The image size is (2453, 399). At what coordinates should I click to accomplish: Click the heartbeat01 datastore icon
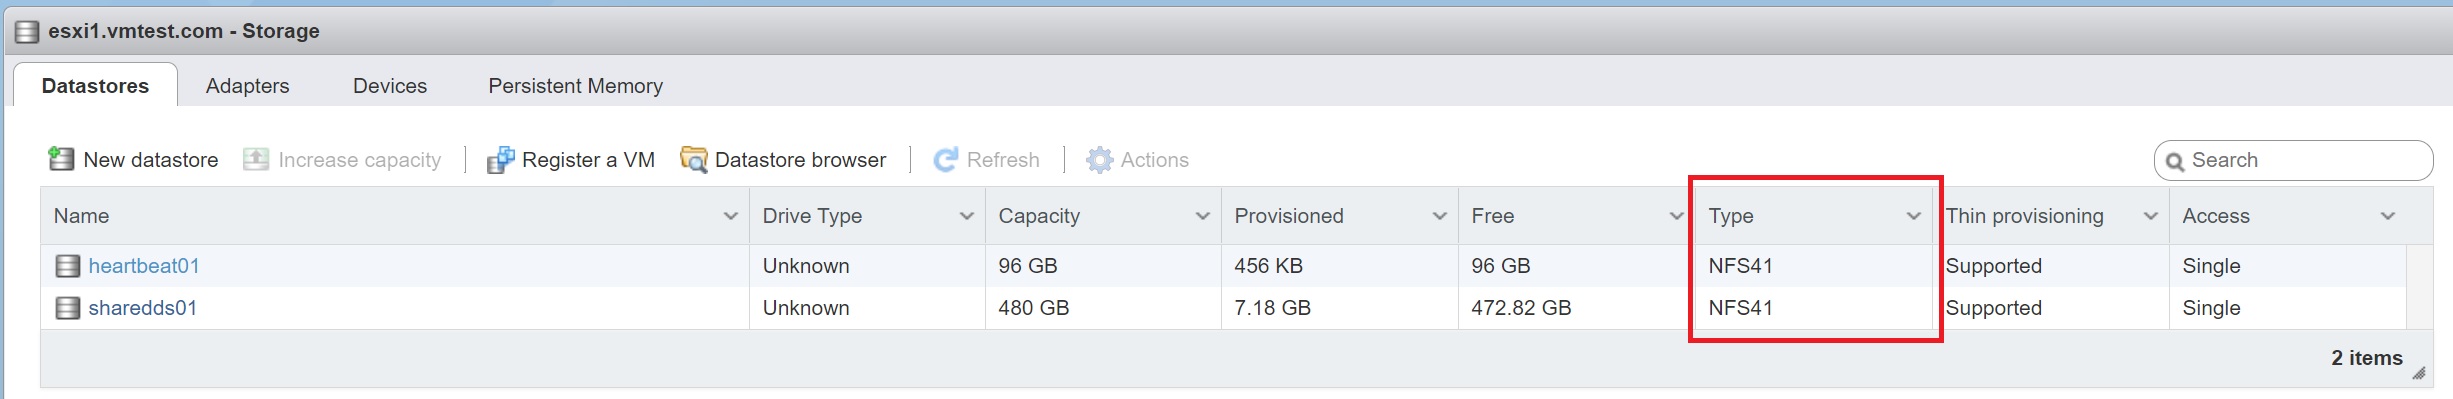tap(67, 266)
